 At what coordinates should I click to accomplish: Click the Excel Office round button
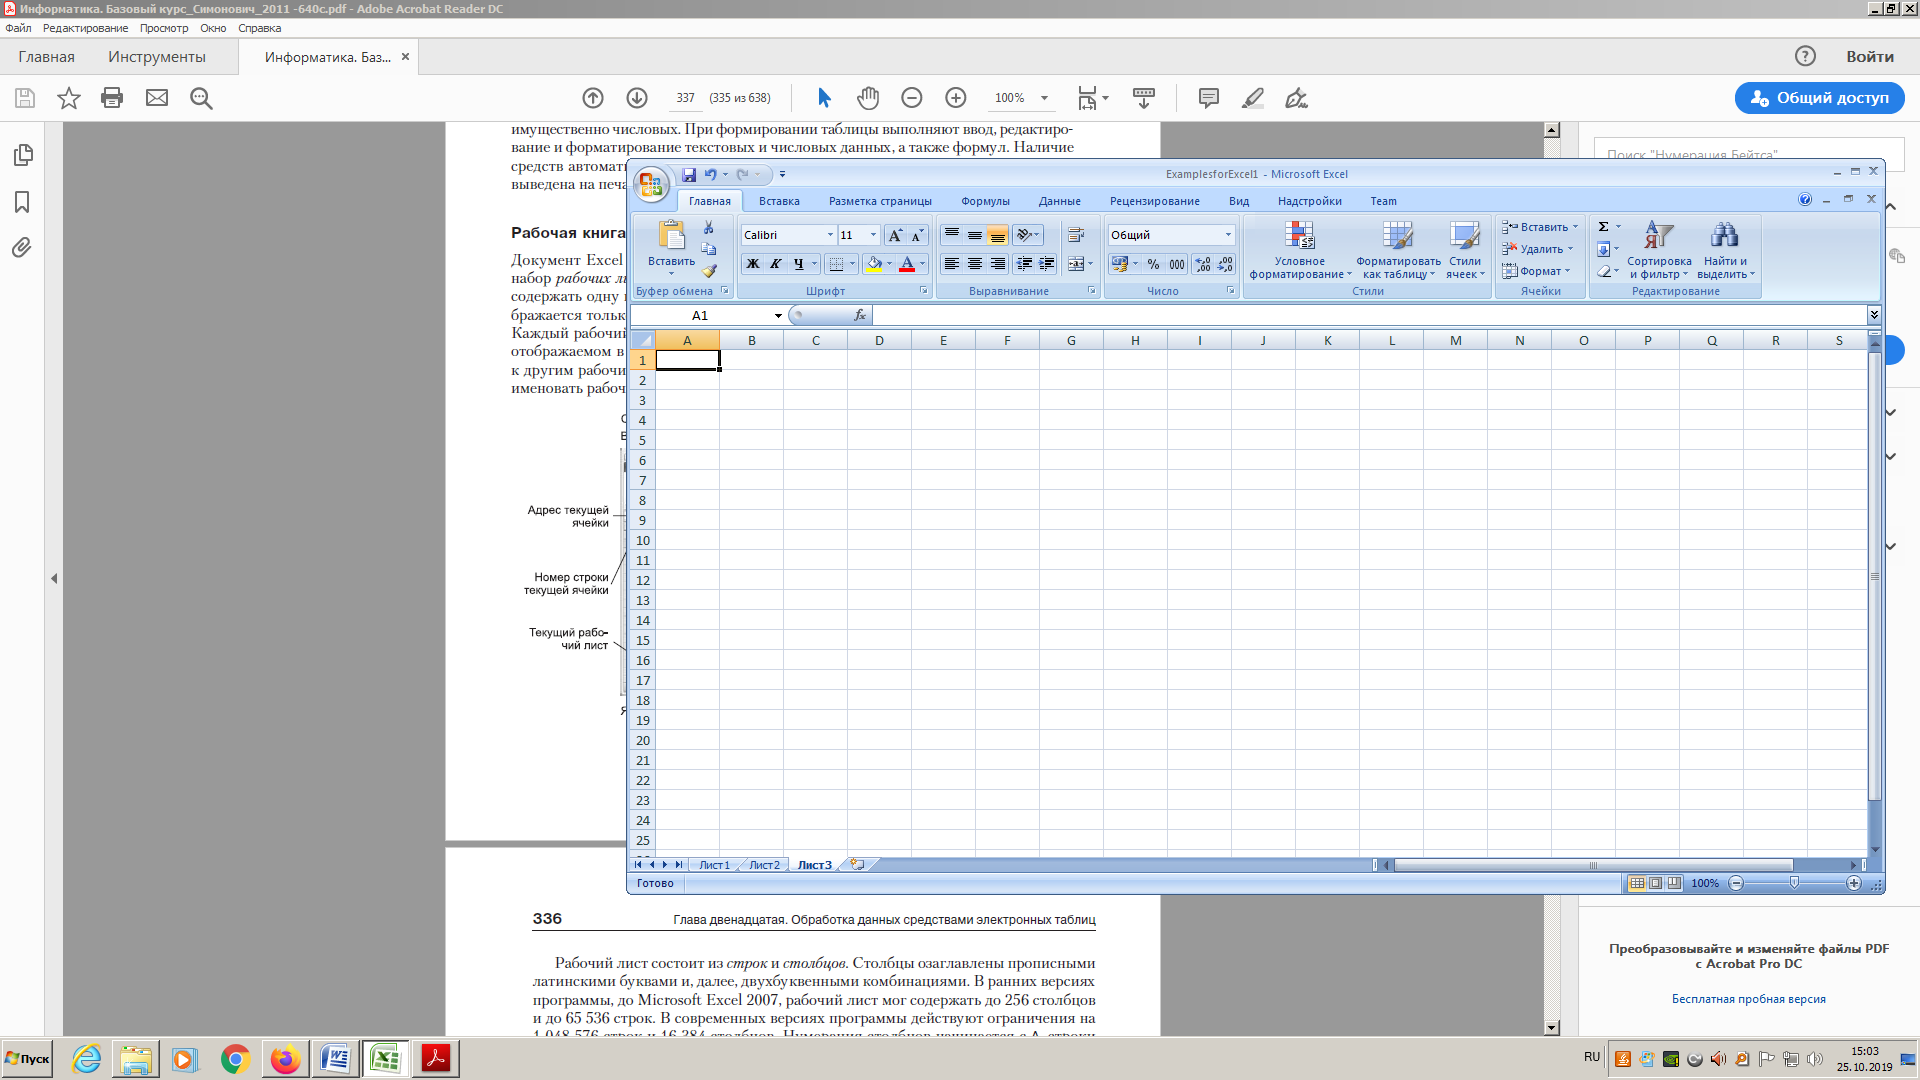point(651,184)
